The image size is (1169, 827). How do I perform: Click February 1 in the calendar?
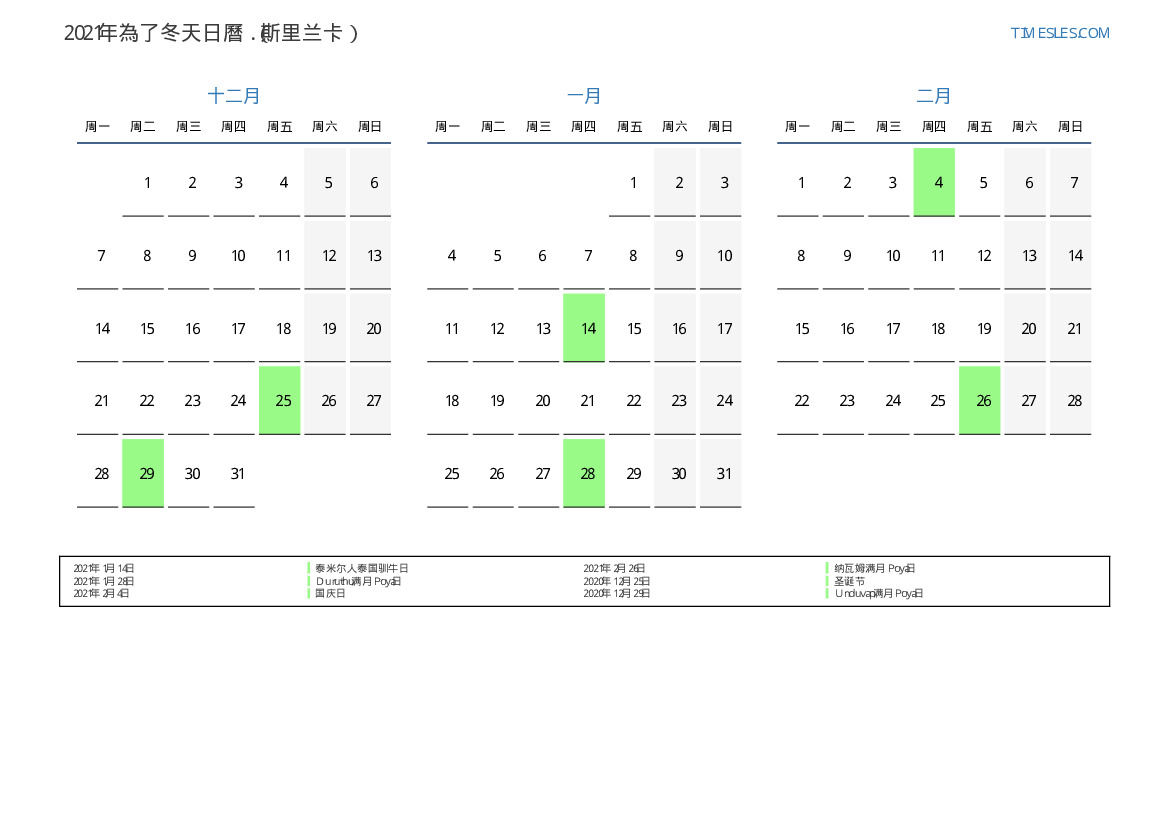[798, 182]
